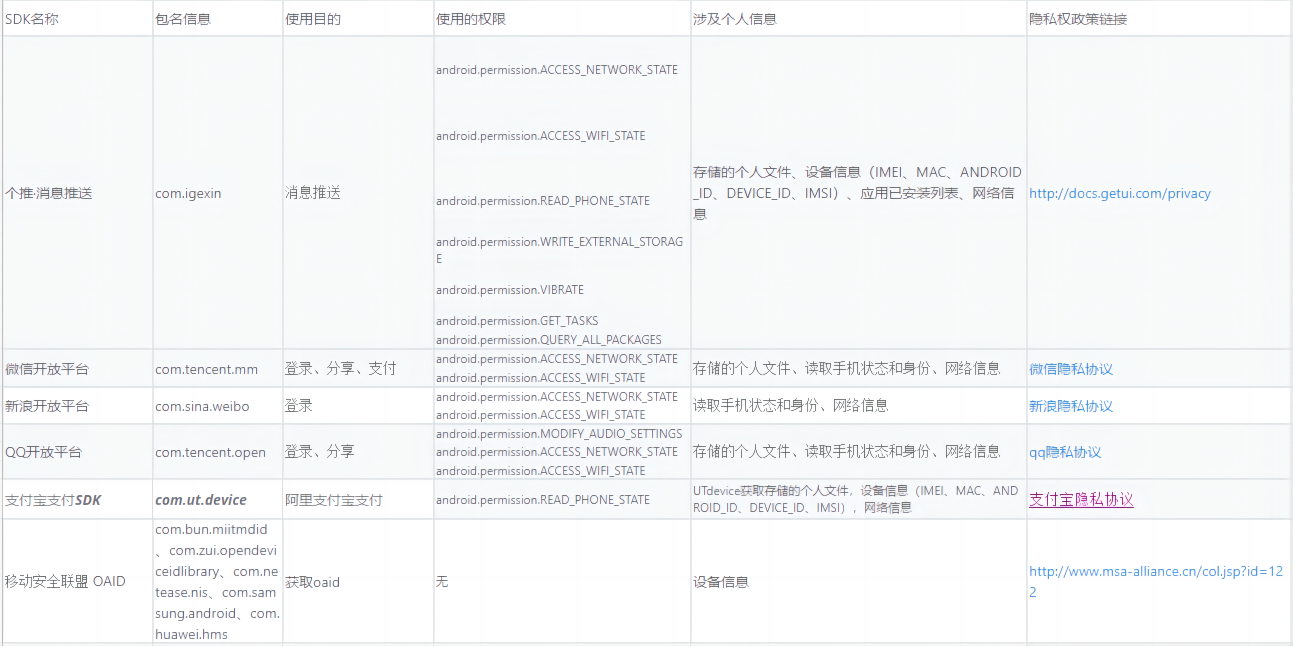
Task: Select ACCESS_NETWORK_STATE permission in the 个推 row
Action: tap(557, 70)
